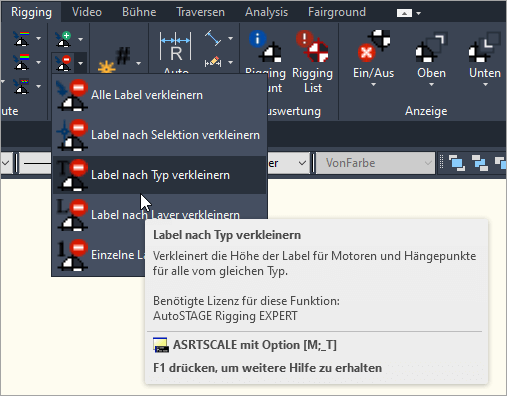Click the Anzeige panel title
This screenshot has height=396, width=507.
pos(426,111)
